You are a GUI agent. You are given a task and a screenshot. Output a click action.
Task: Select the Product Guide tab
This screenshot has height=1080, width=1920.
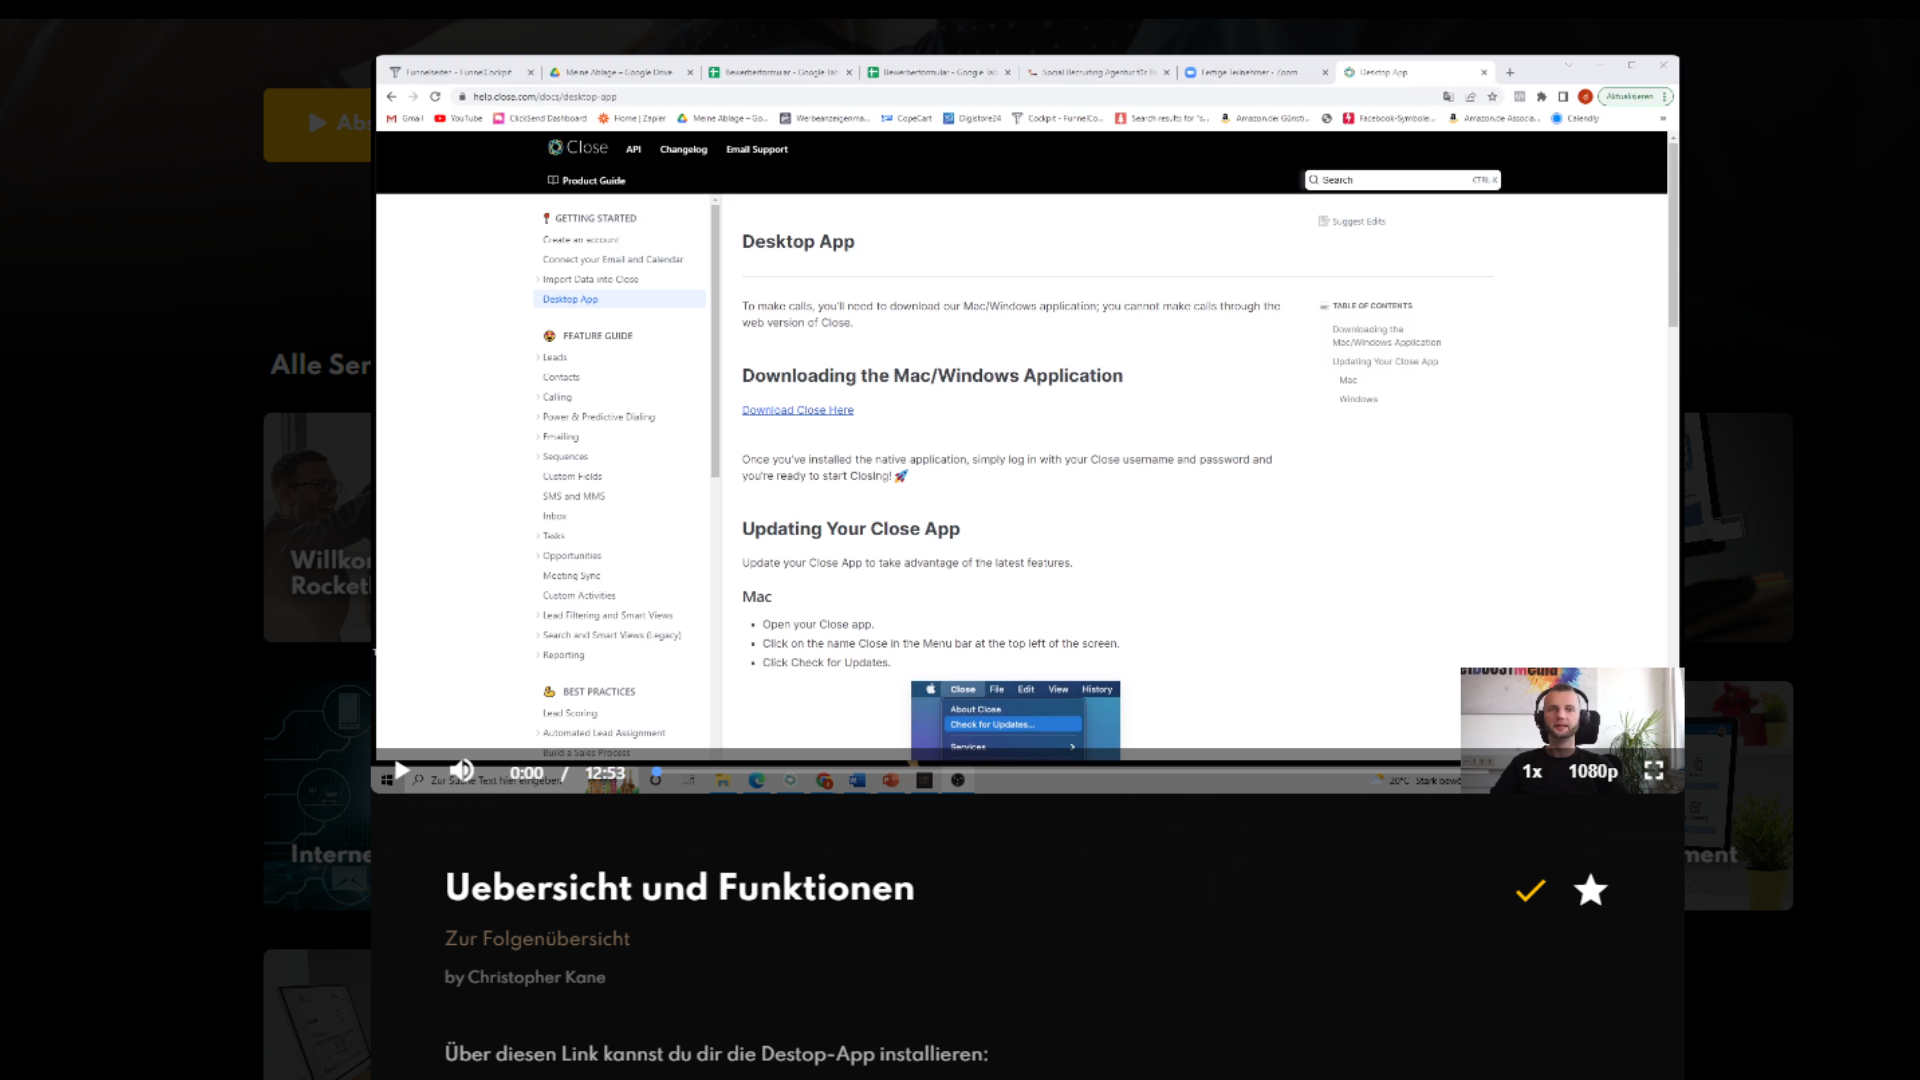click(x=586, y=180)
